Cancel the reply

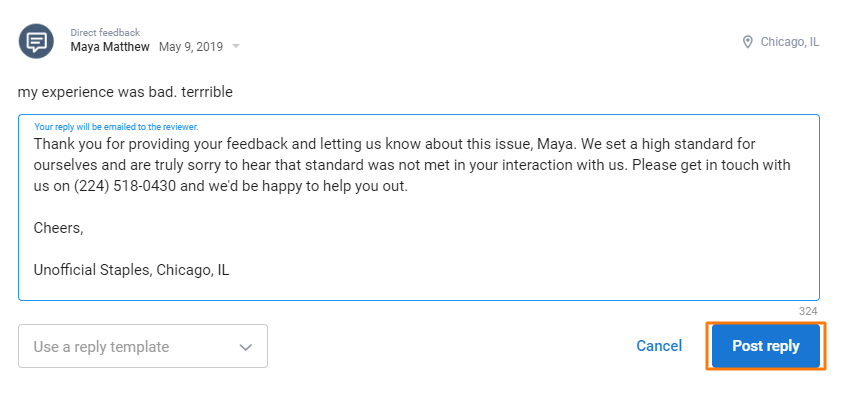pos(659,346)
